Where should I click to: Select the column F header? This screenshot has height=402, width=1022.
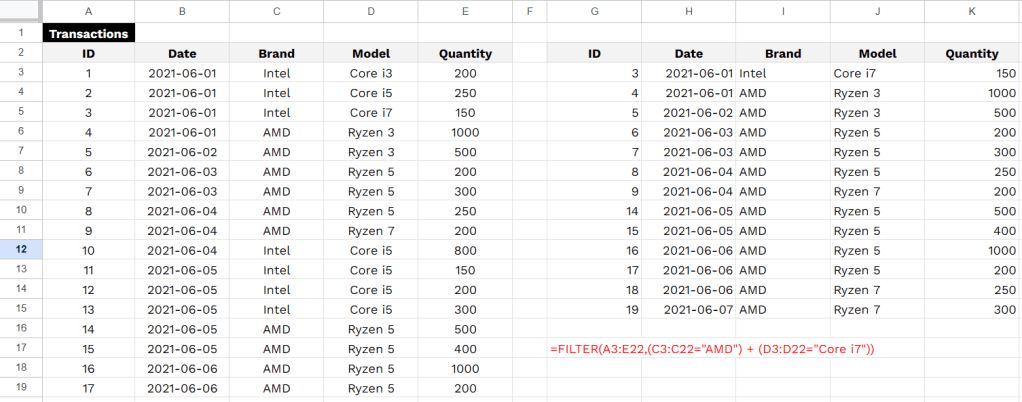529,11
